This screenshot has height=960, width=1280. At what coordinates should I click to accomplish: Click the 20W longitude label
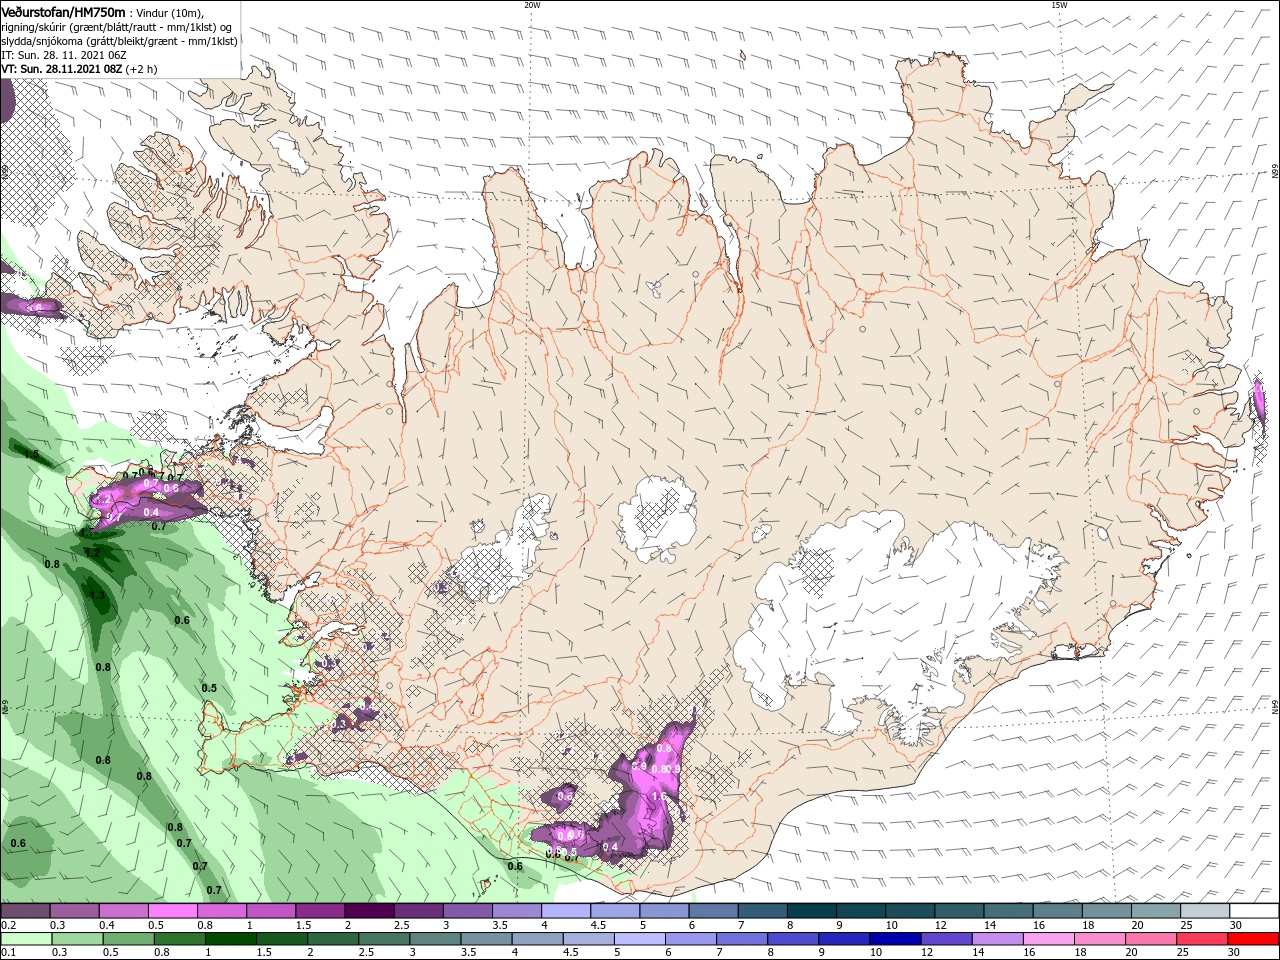coord(532,4)
